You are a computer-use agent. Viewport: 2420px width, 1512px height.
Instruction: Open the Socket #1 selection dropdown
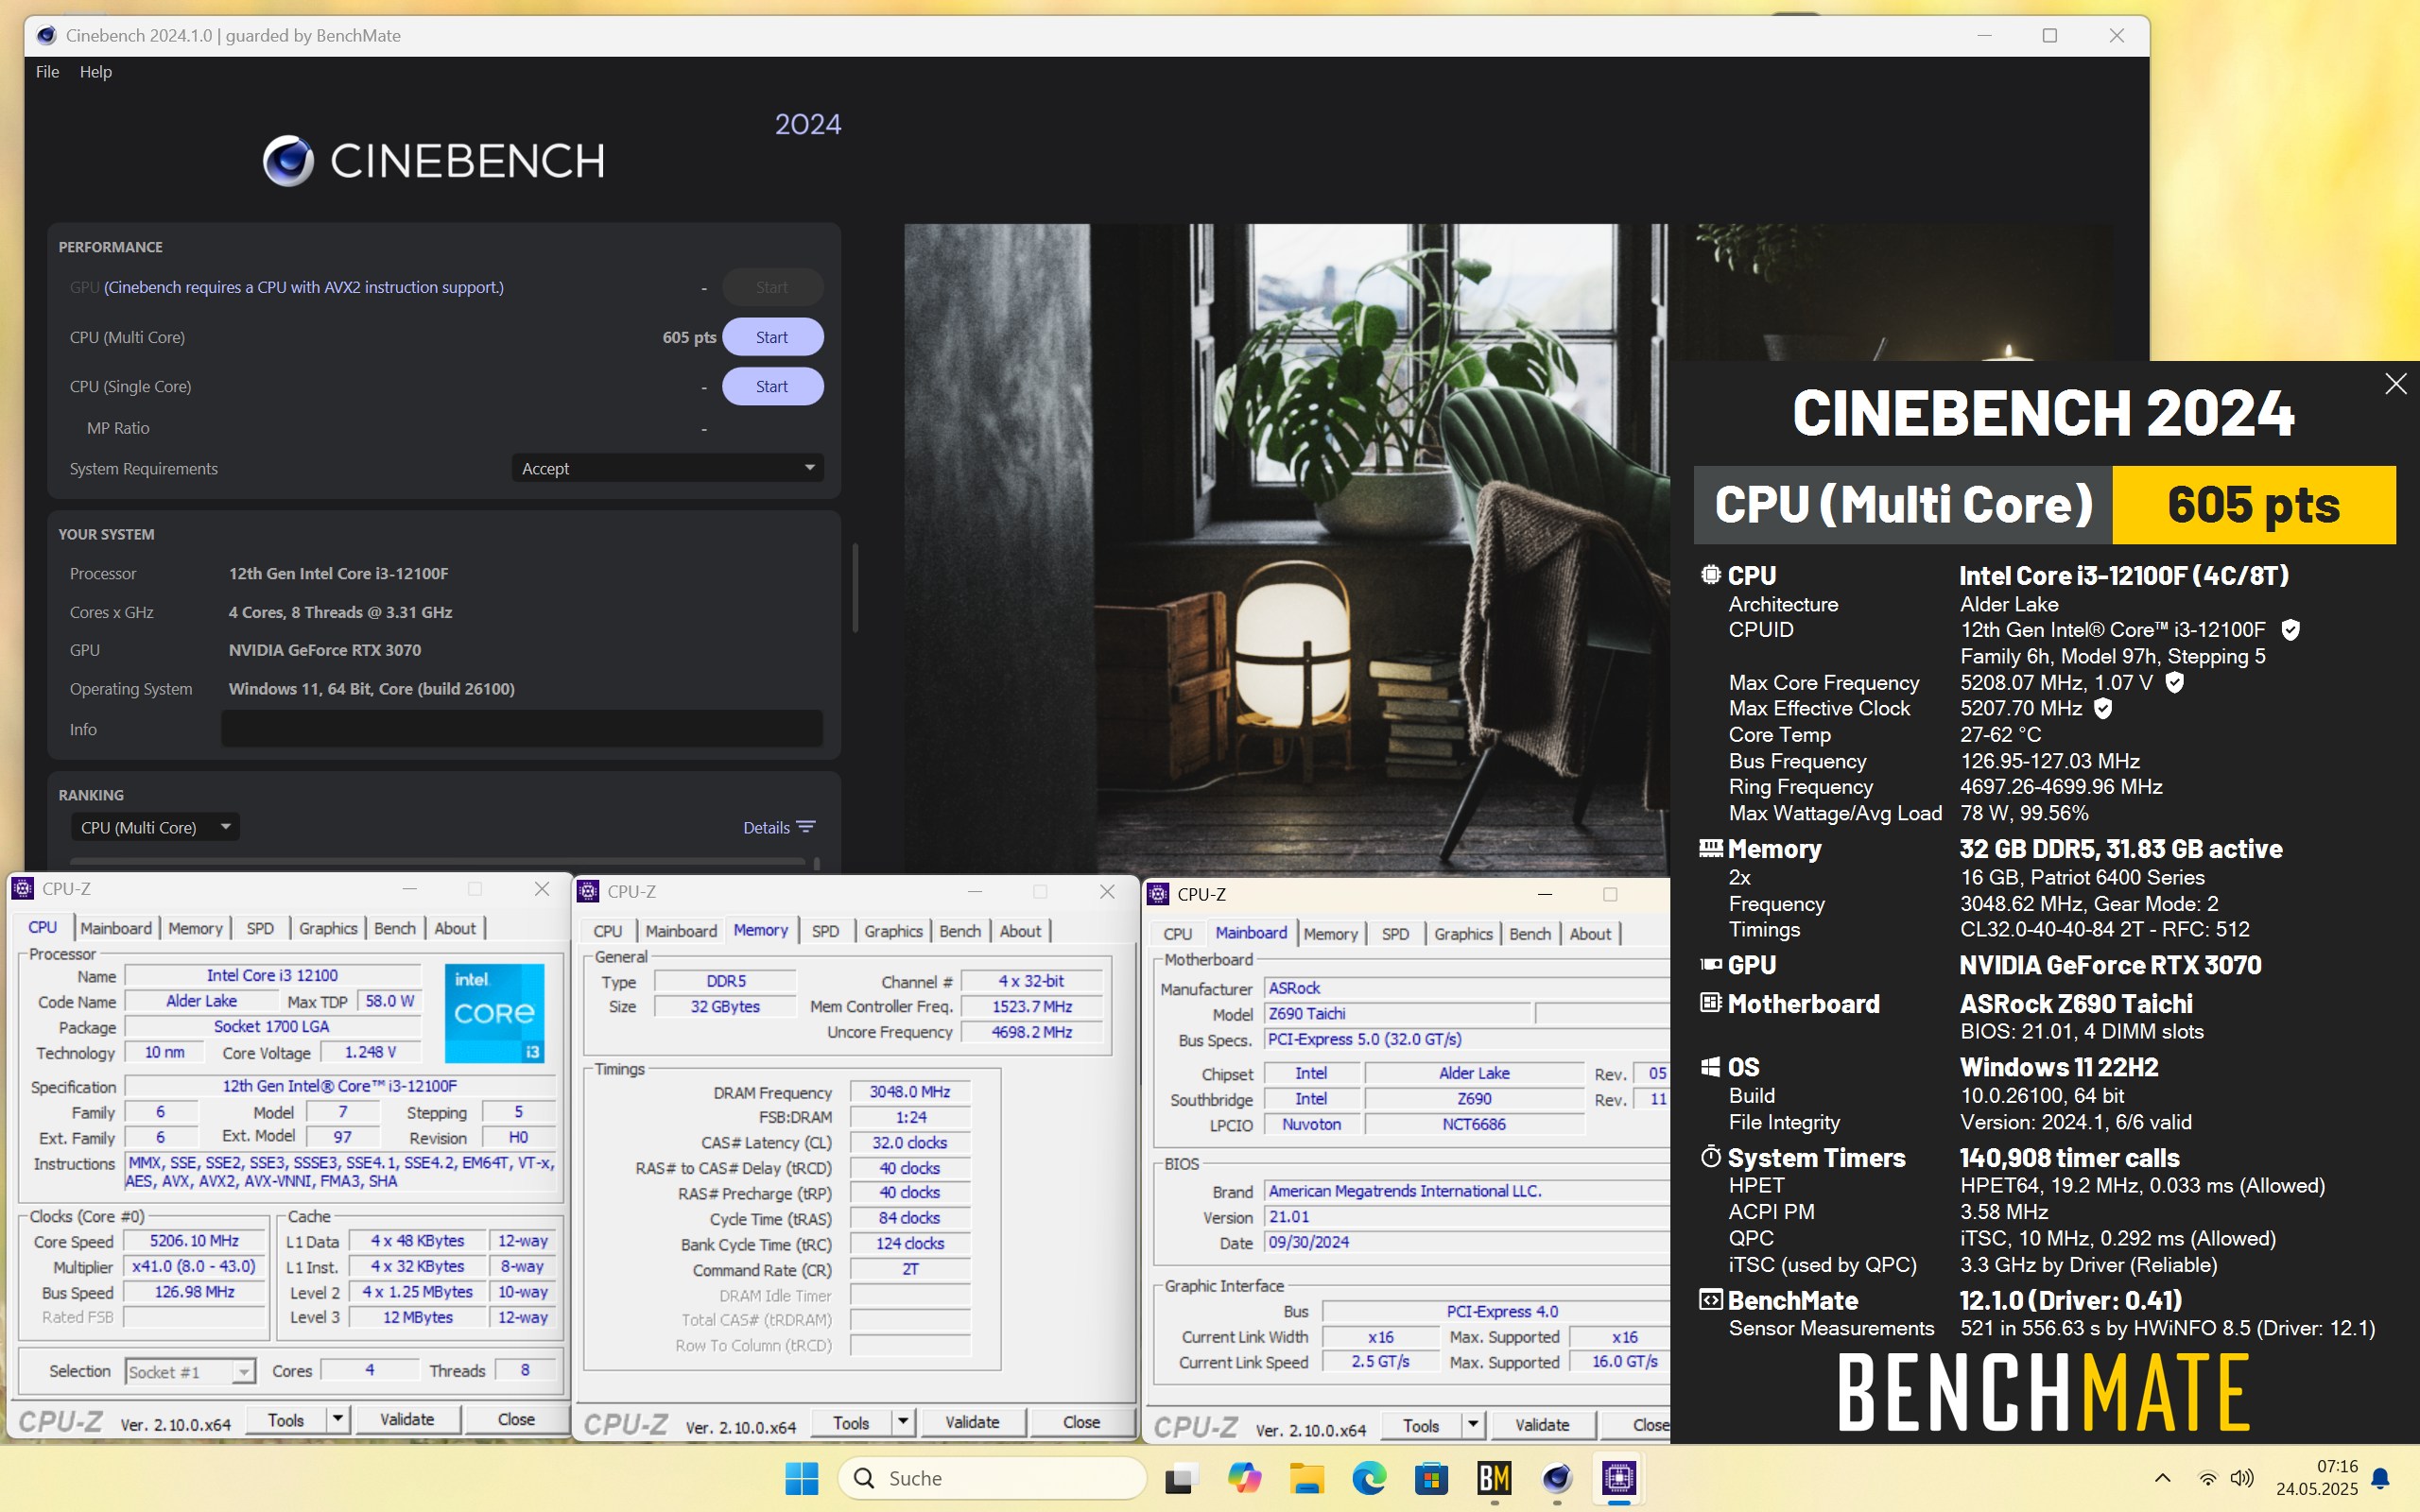[x=191, y=1371]
